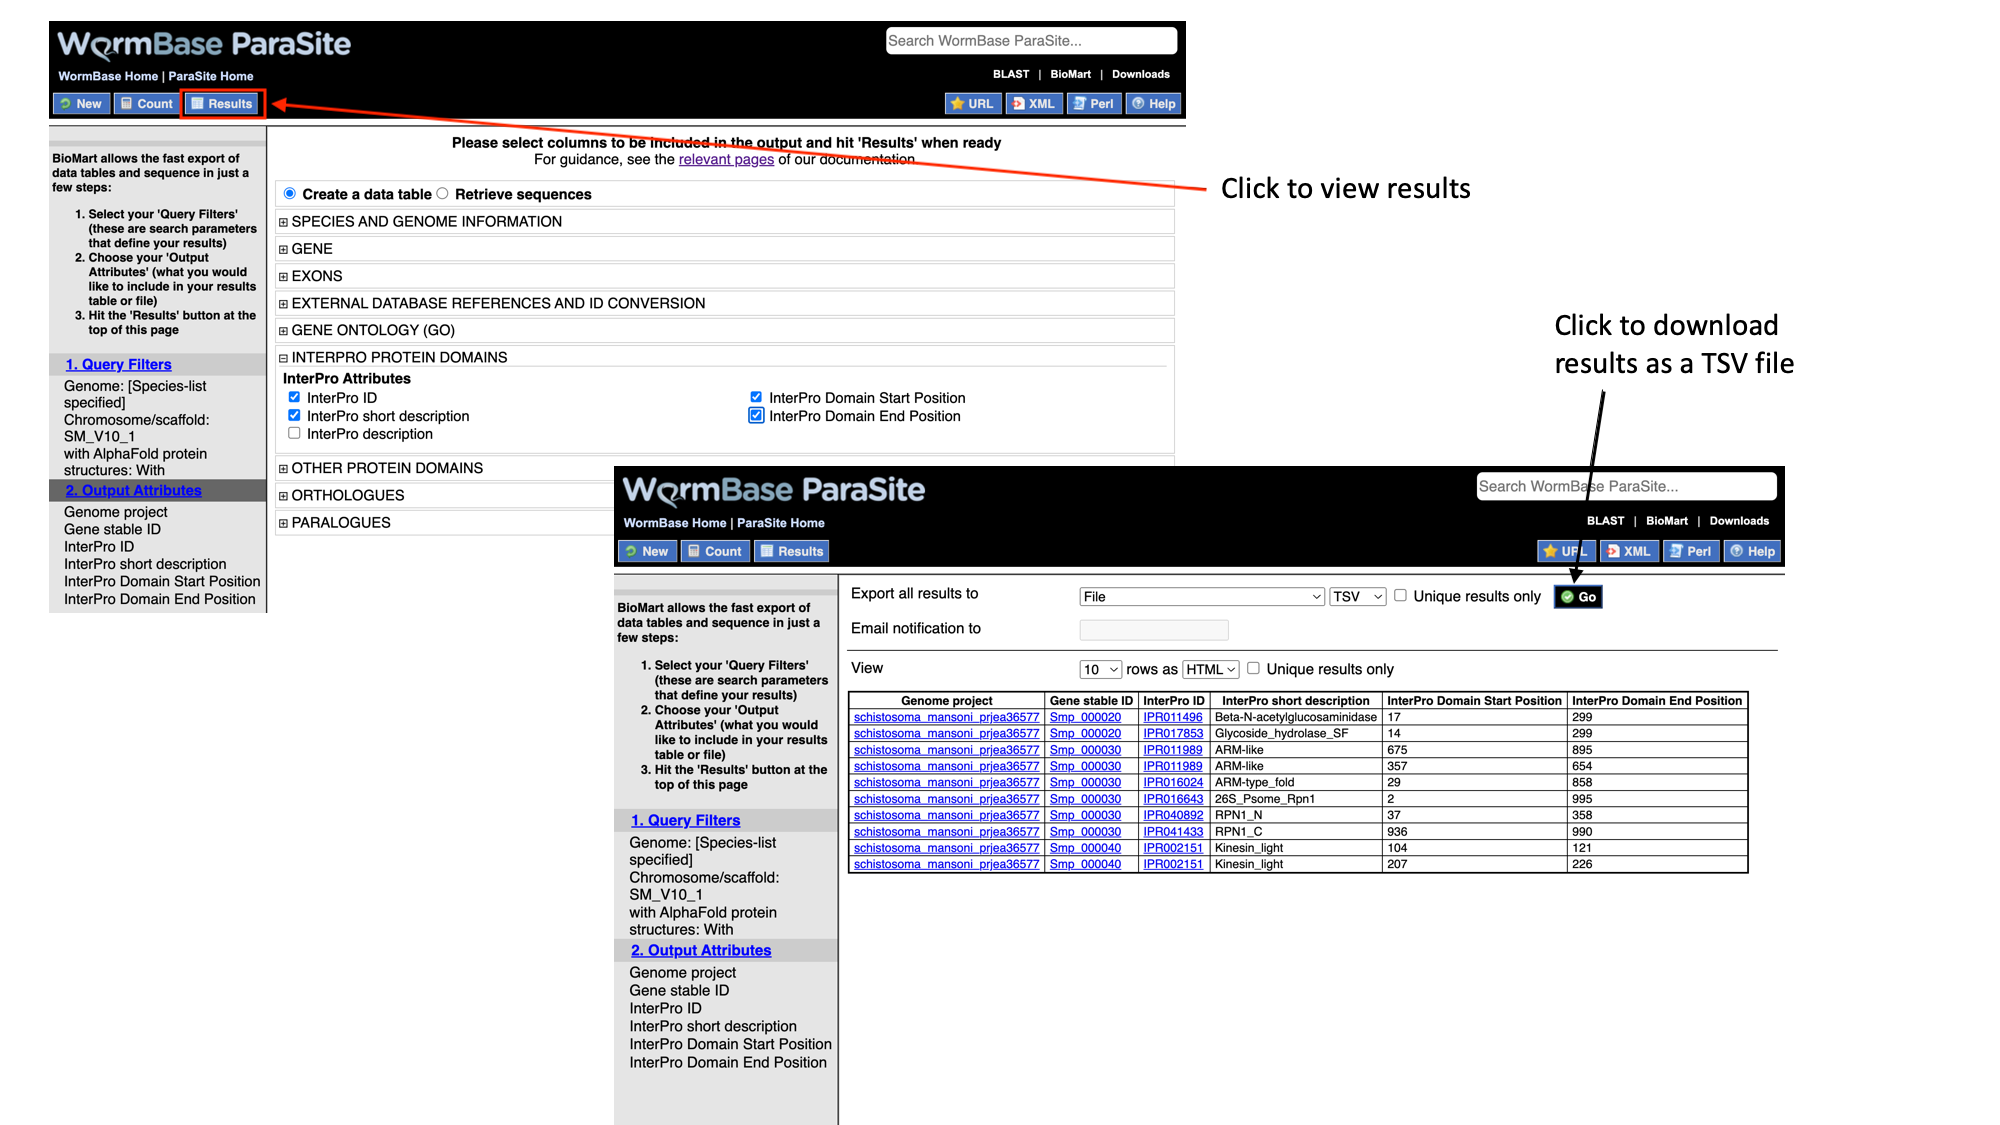Open Query Filters in top-left window sidebar
2000x1125 pixels.
(x=118, y=365)
